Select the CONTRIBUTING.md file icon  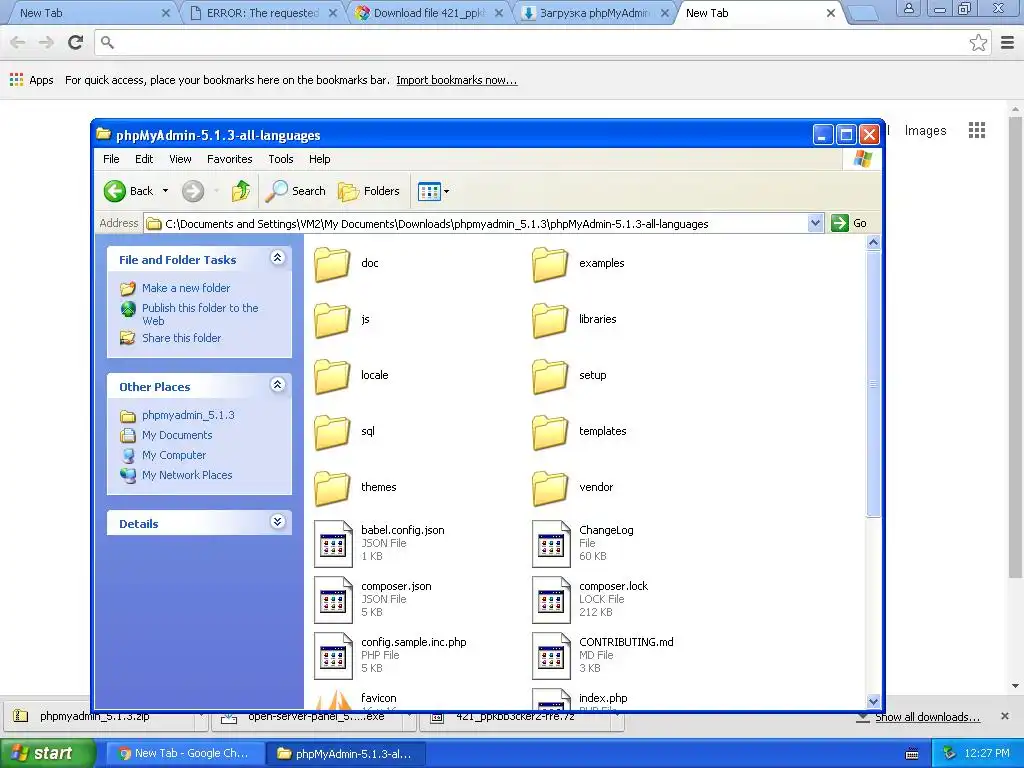point(551,656)
